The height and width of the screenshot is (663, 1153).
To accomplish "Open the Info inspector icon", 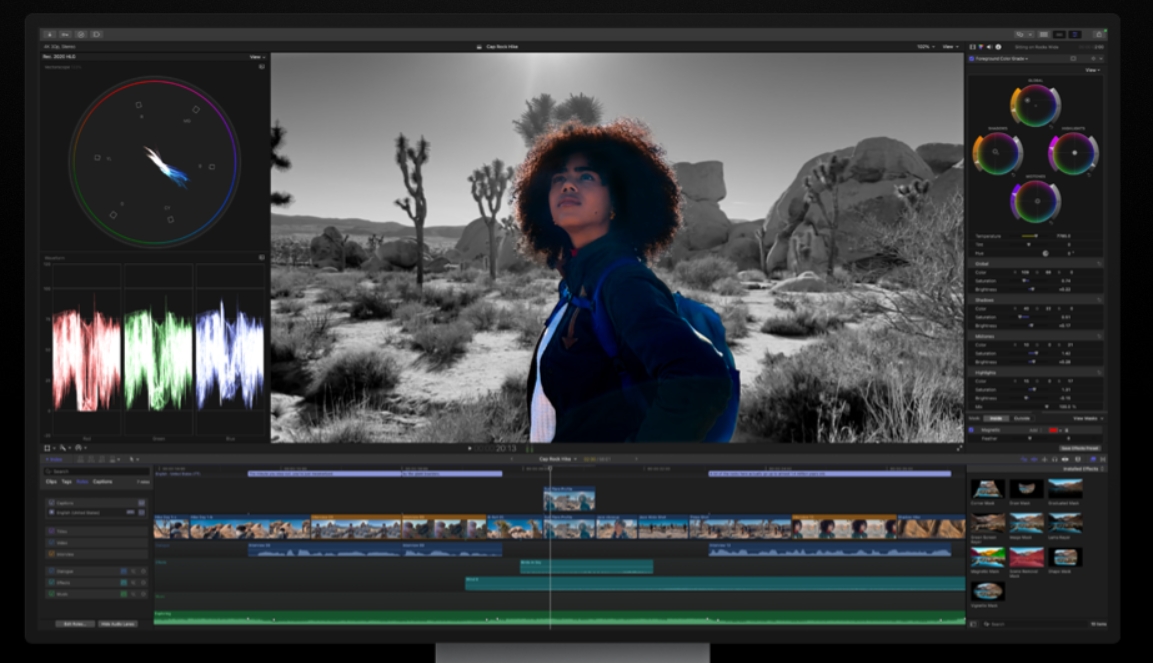I will [998, 47].
